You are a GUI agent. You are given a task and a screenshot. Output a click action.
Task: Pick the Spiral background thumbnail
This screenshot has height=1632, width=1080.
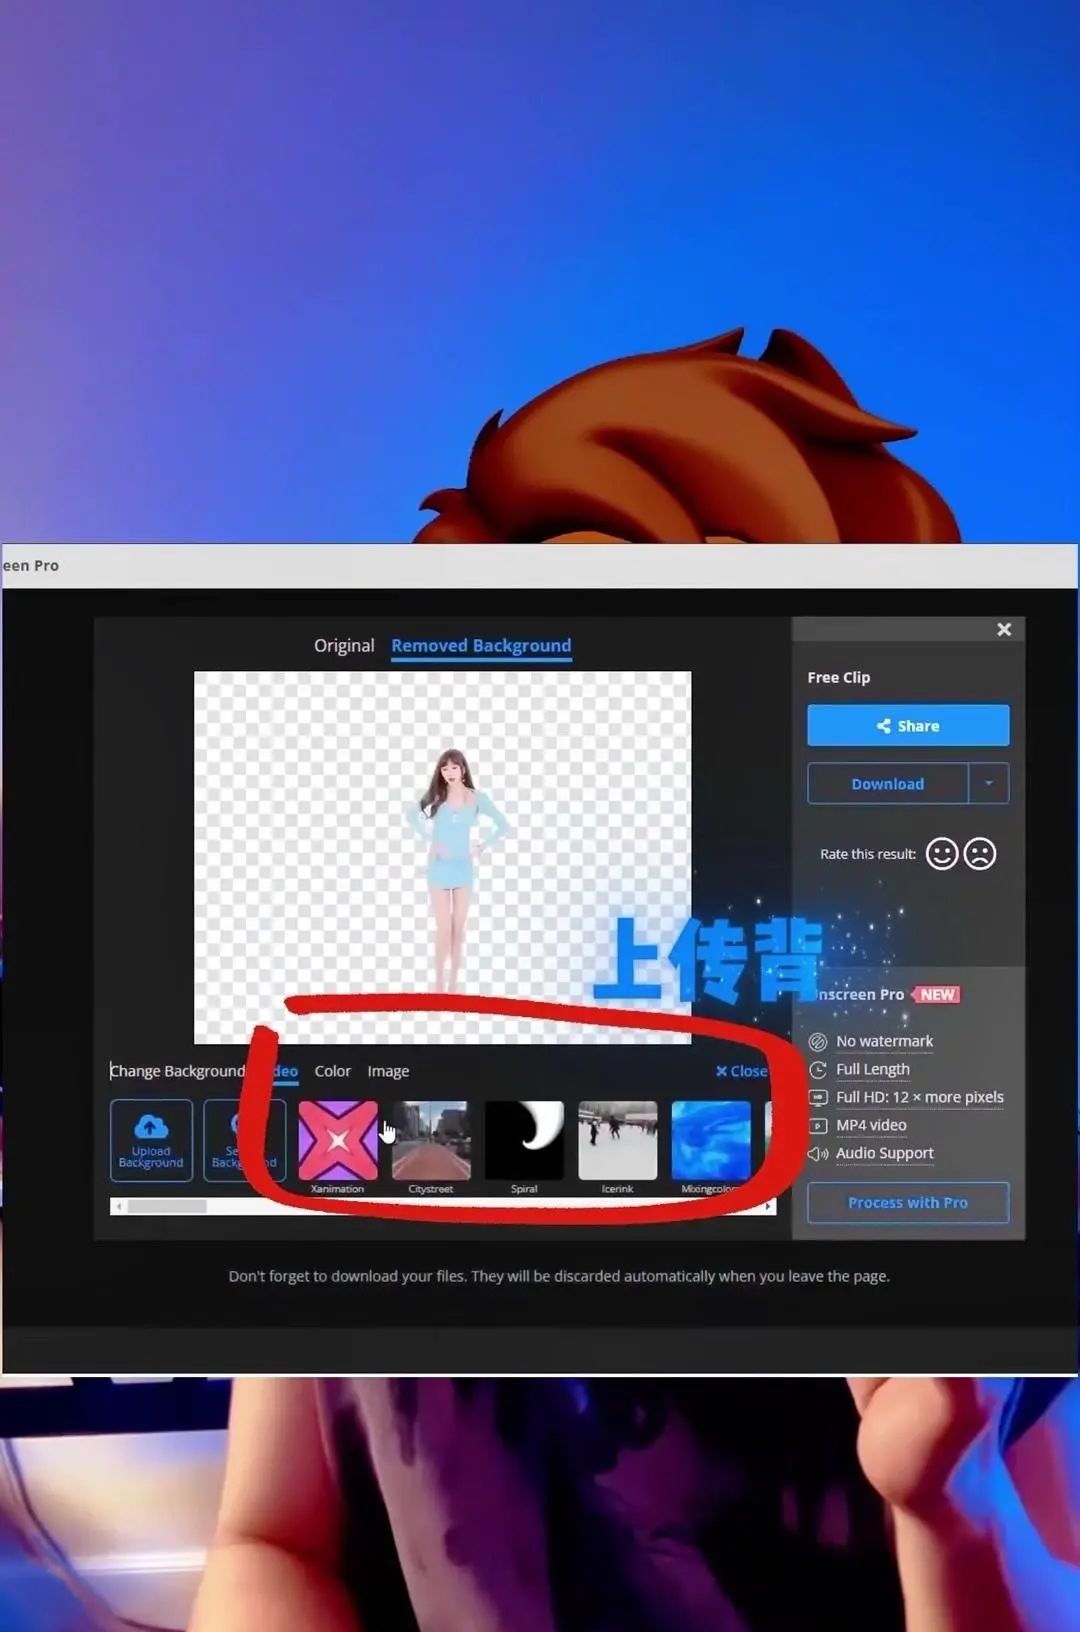click(x=524, y=1141)
